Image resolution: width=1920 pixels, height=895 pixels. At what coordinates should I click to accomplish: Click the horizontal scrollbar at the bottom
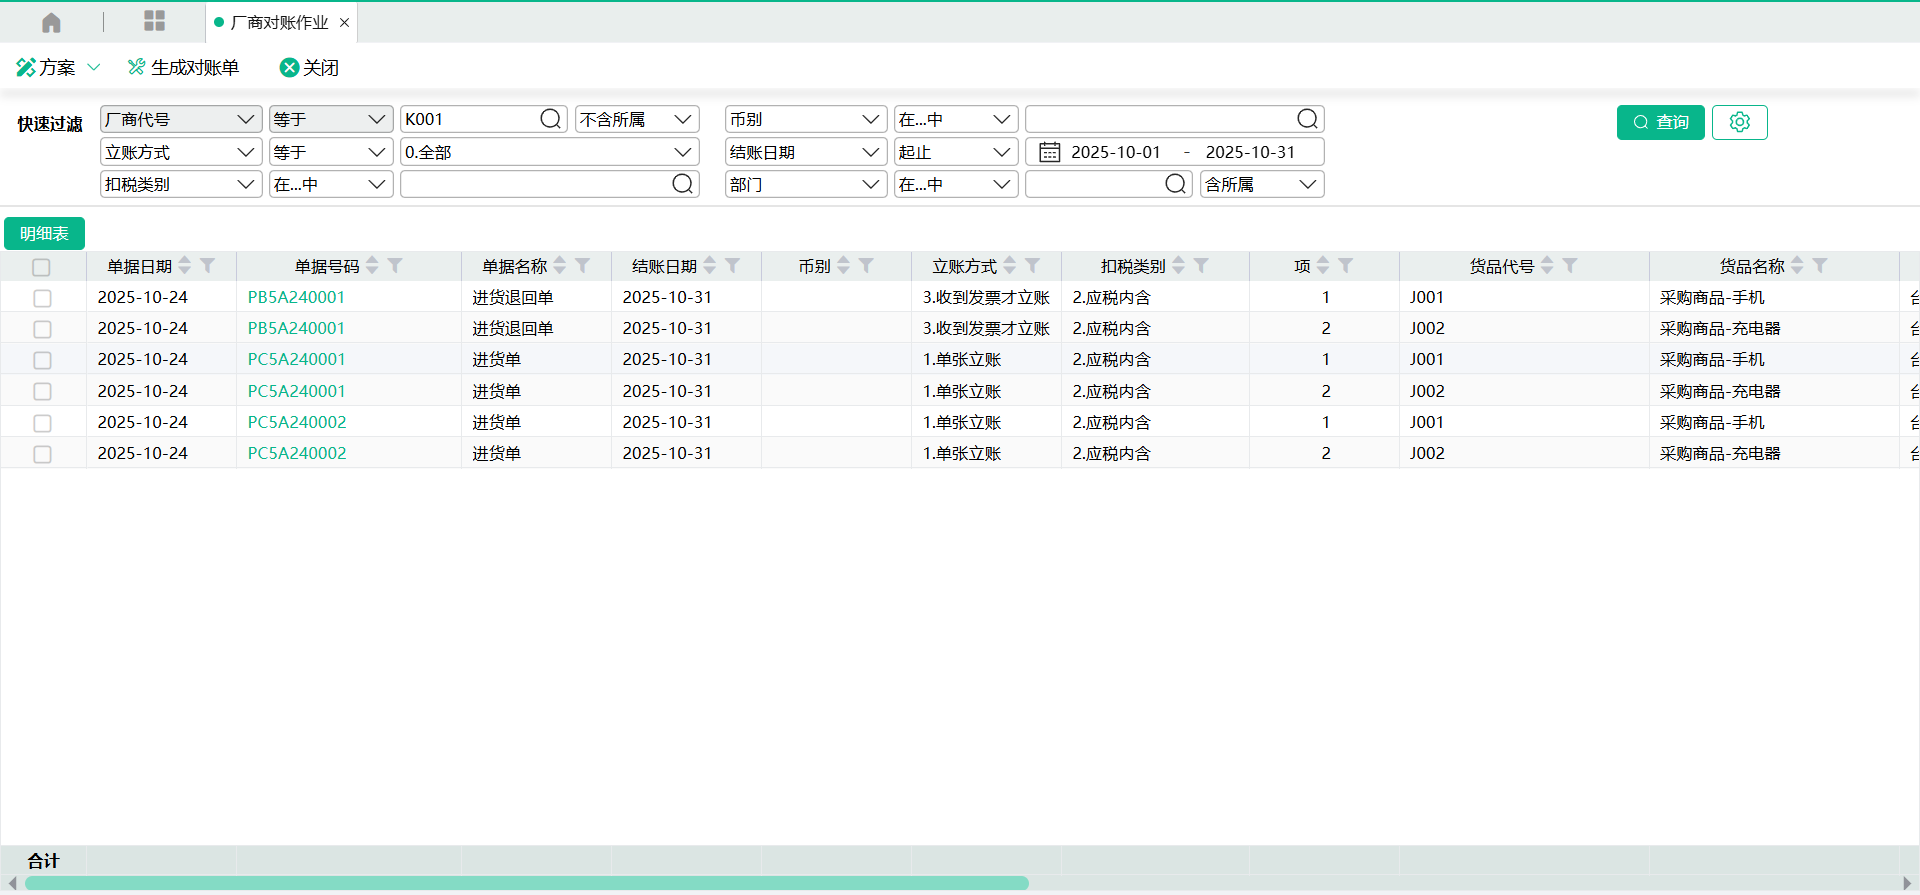coord(527,883)
